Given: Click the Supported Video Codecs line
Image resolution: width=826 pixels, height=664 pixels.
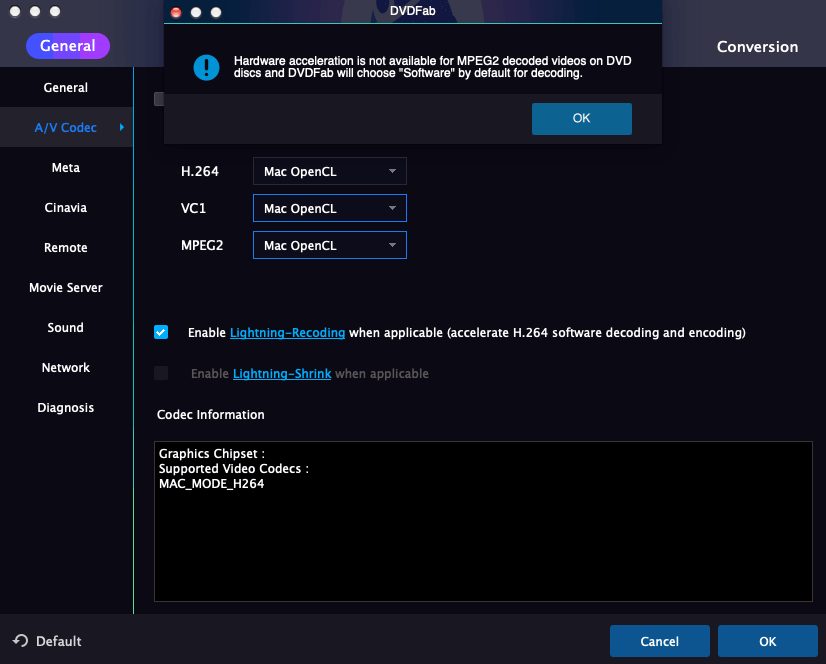Looking at the screenshot, I should 234,468.
